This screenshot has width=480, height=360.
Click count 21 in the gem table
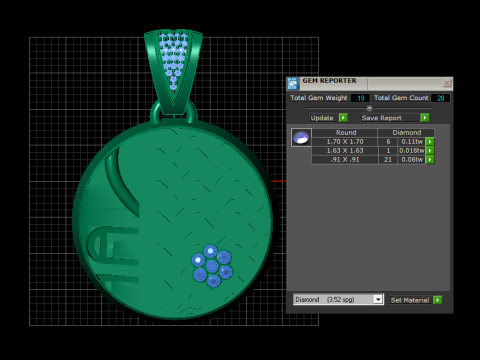[x=388, y=160]
